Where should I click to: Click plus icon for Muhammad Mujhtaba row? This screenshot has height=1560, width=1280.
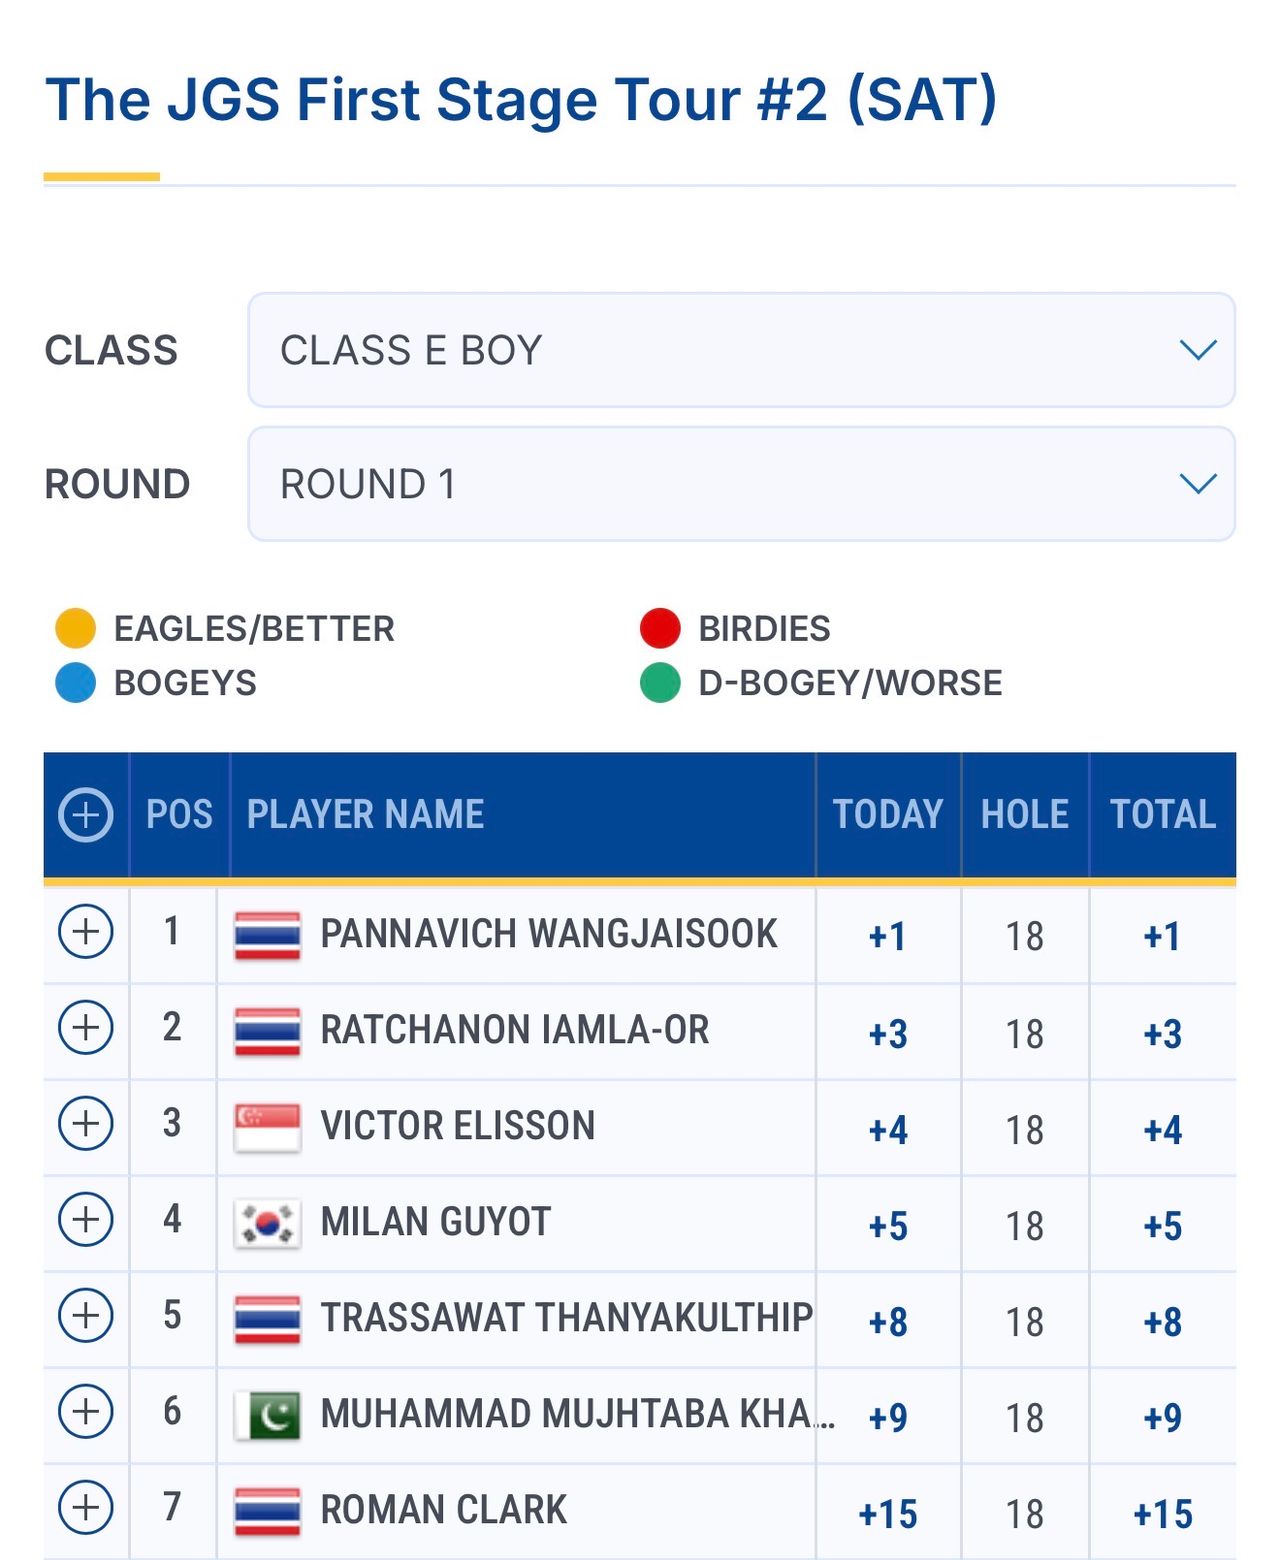pyautogui.click(x=86, y=1412)
